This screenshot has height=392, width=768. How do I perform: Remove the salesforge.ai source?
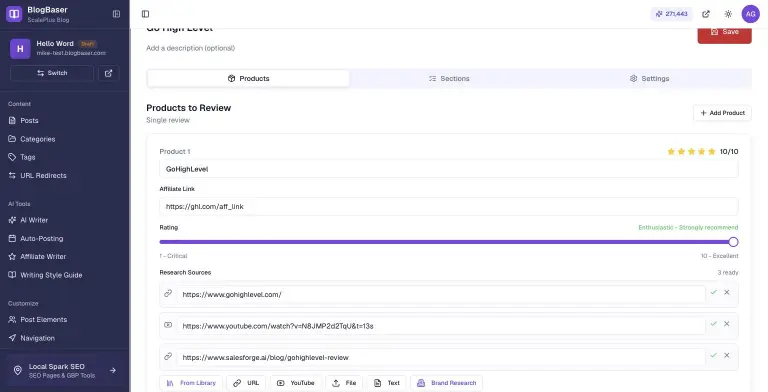click(x=727, y=356)
